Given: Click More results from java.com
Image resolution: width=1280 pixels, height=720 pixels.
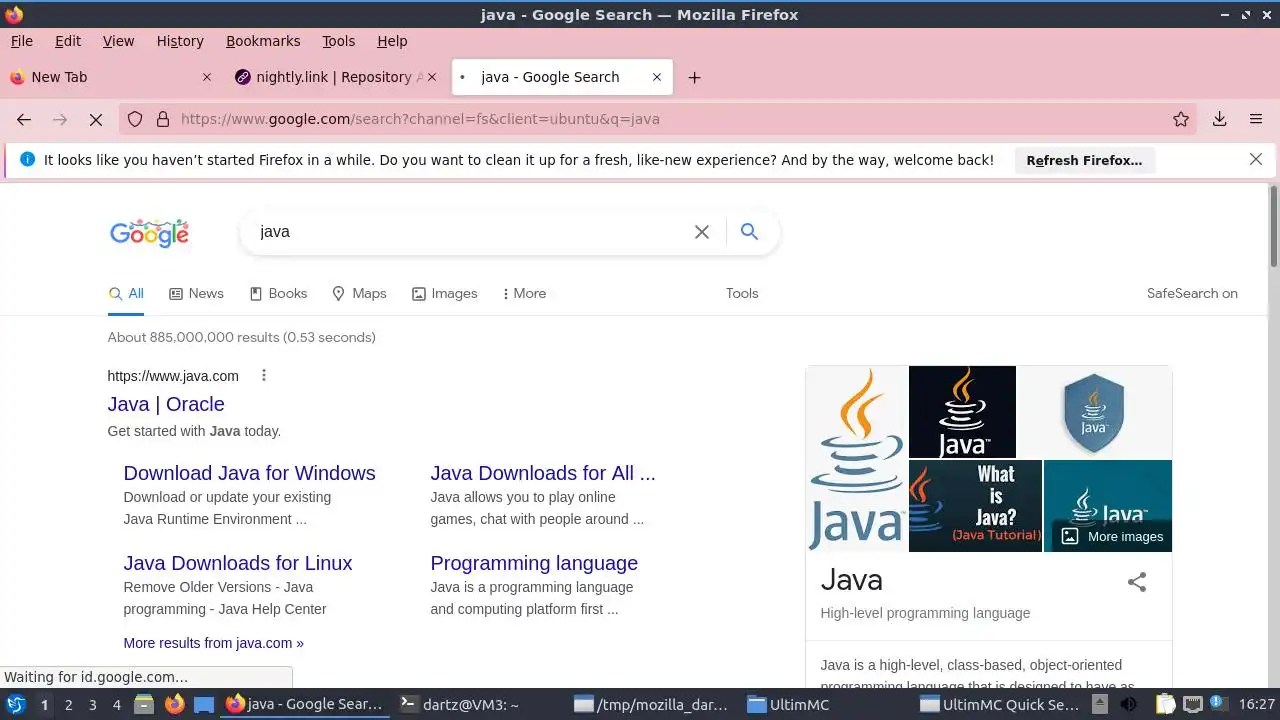Looking at the screenshot, I should [x=213, y=643].
